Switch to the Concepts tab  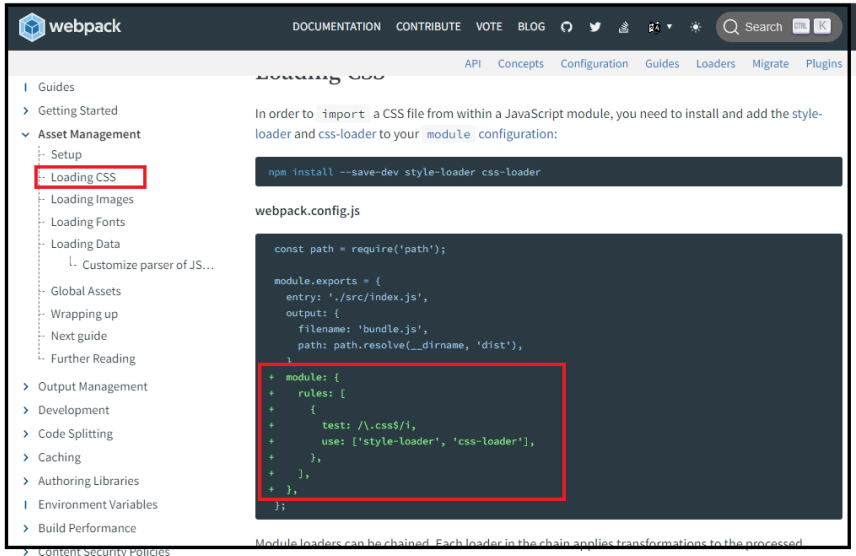521,64
